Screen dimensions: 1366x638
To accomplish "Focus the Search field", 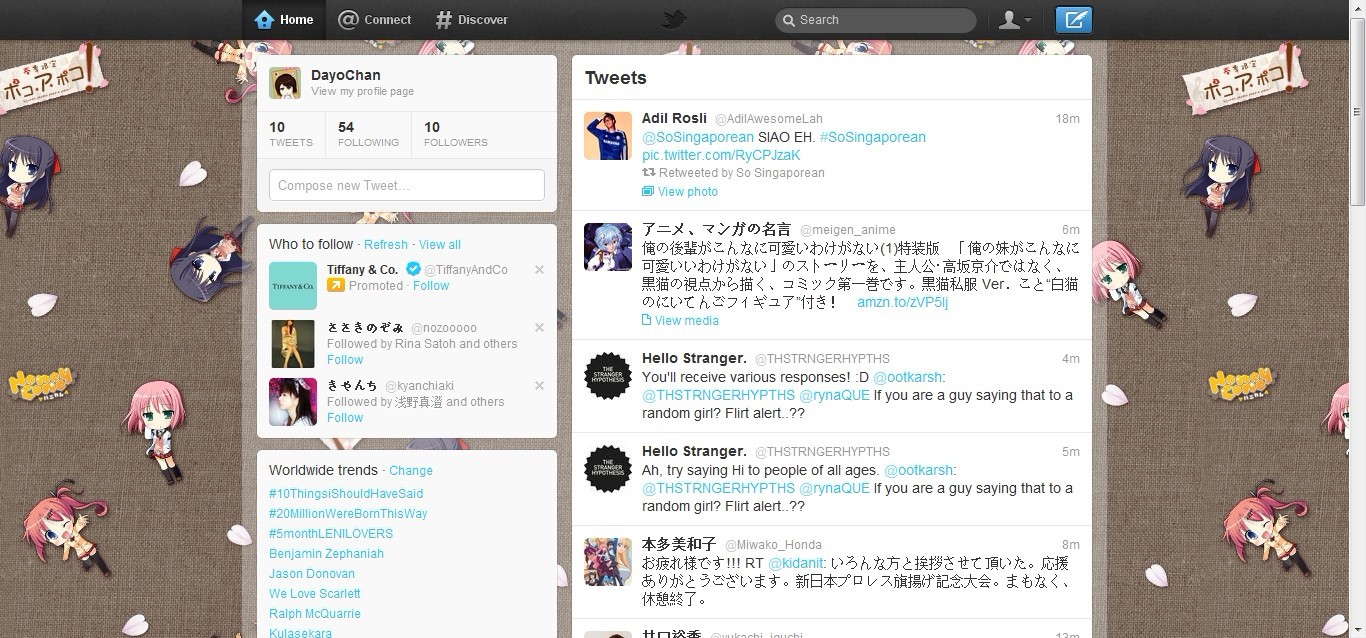I will pyautogui.click(x=875, y=19).
